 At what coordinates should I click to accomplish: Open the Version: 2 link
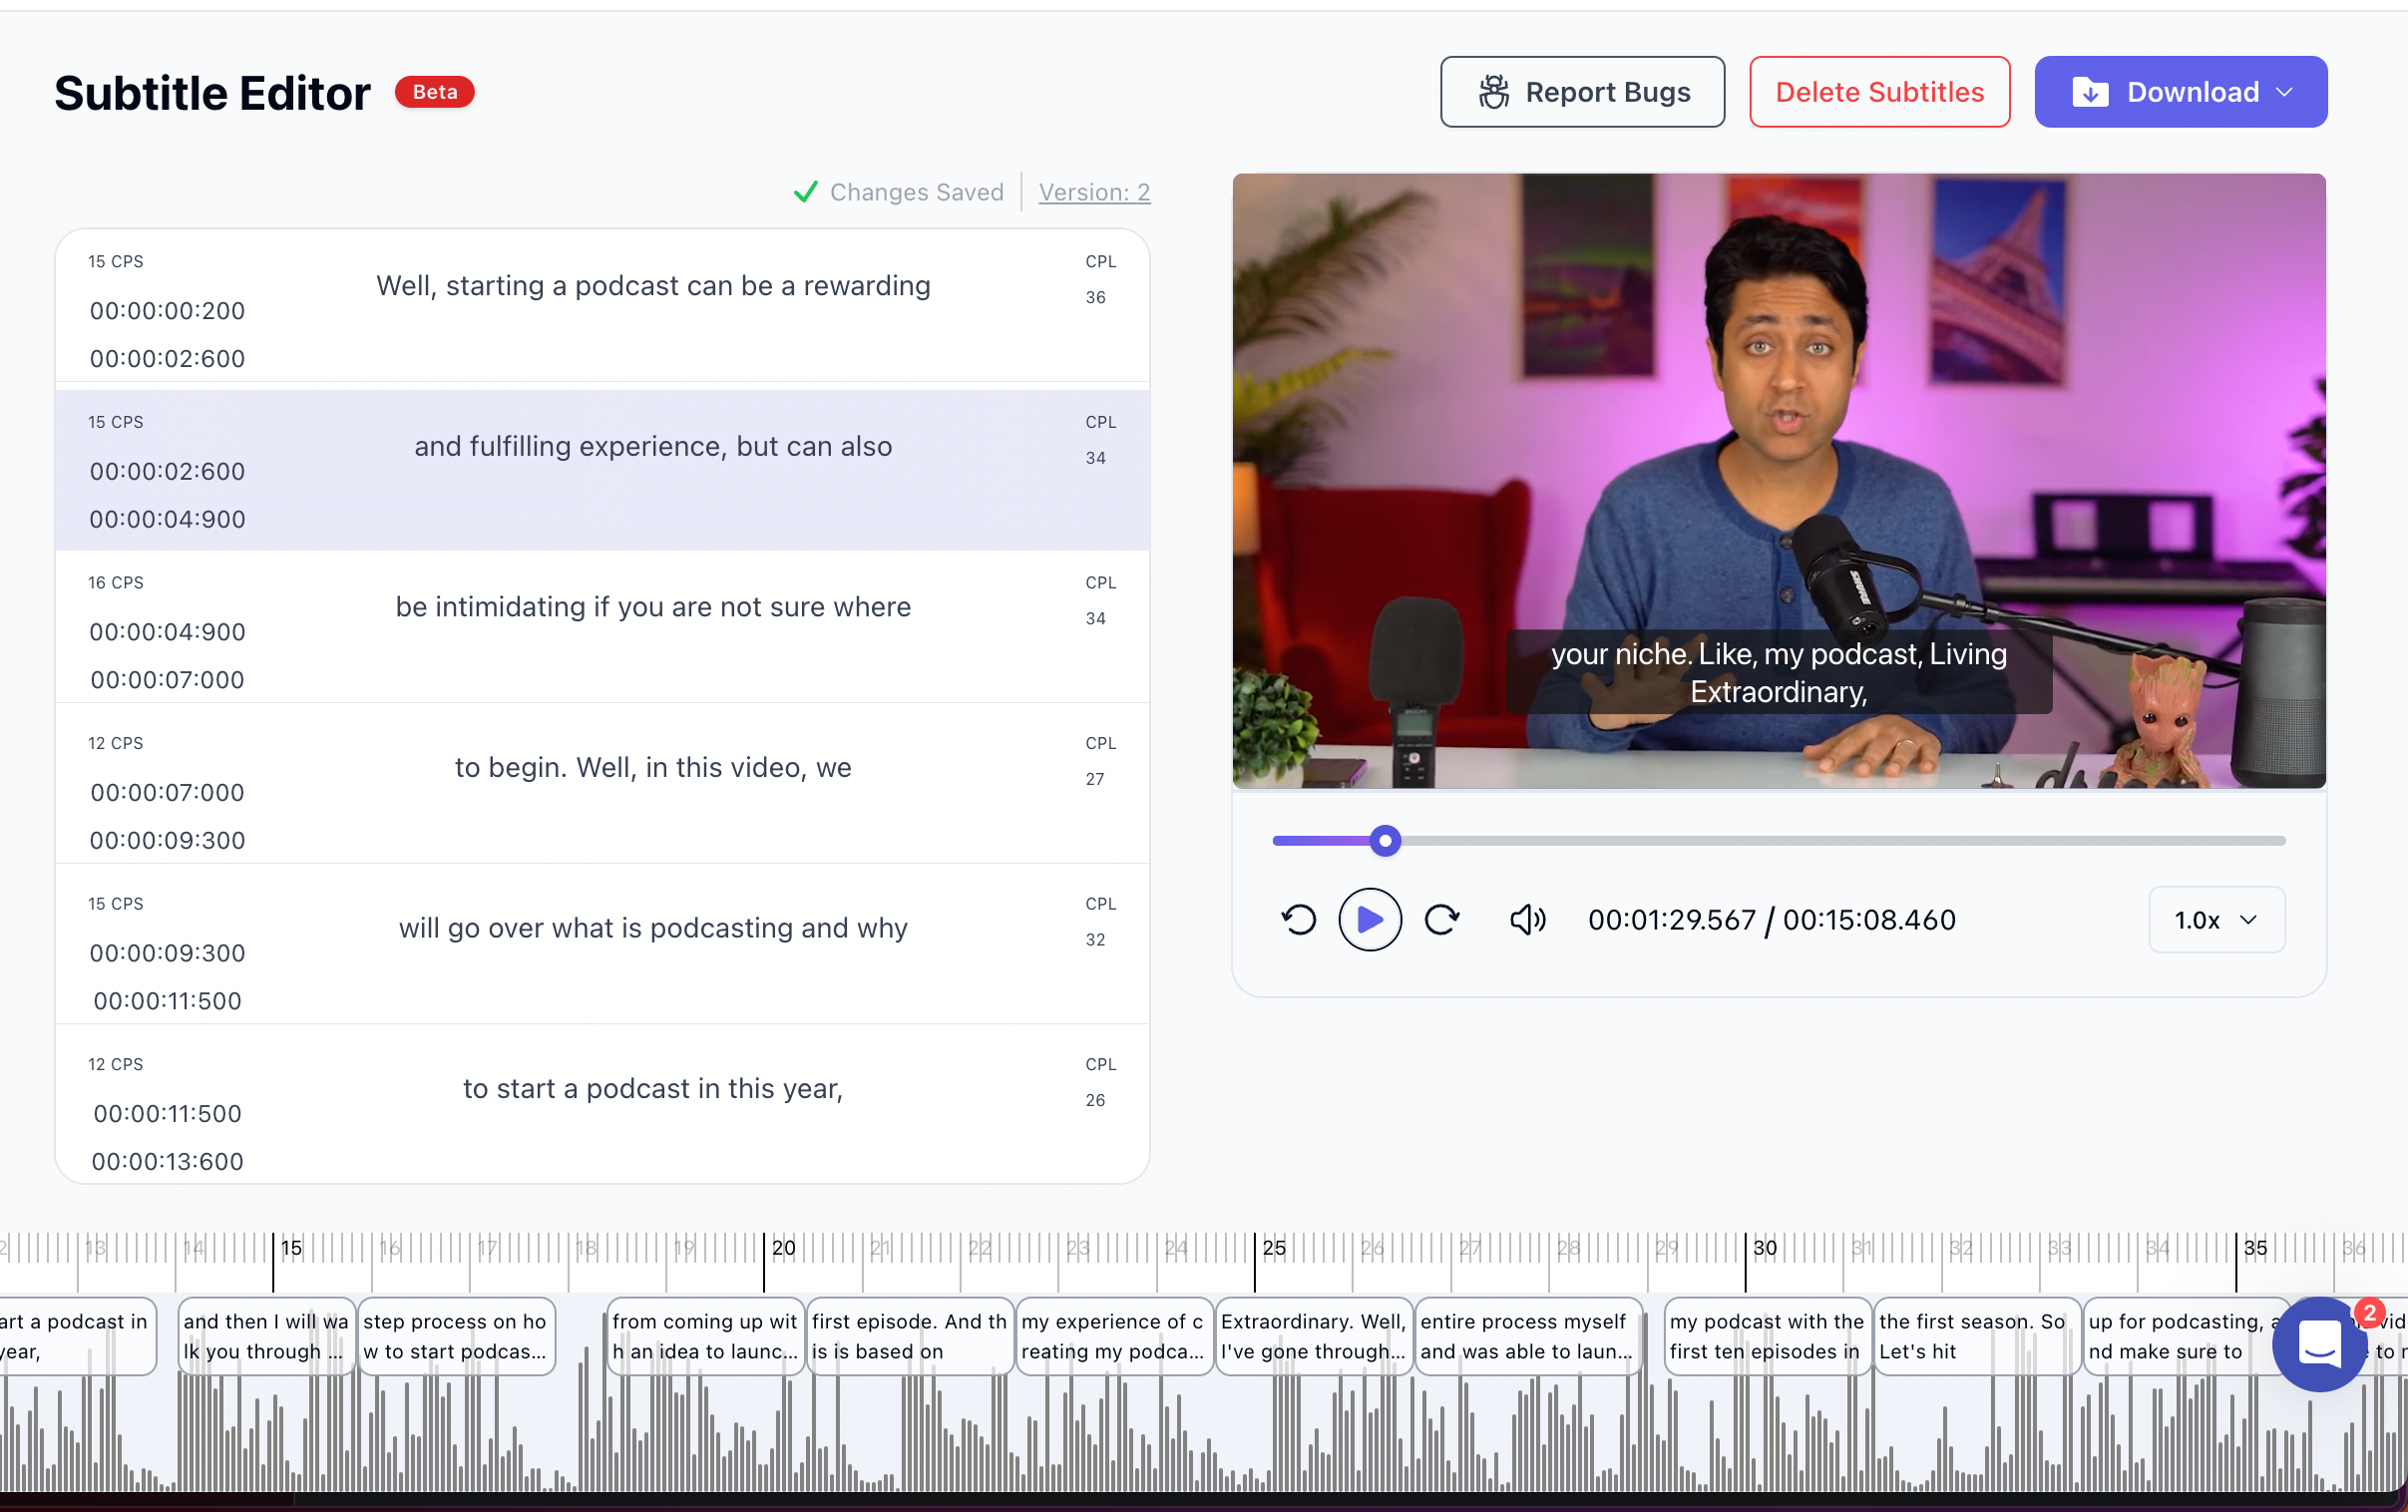(x=1094, y=192)
